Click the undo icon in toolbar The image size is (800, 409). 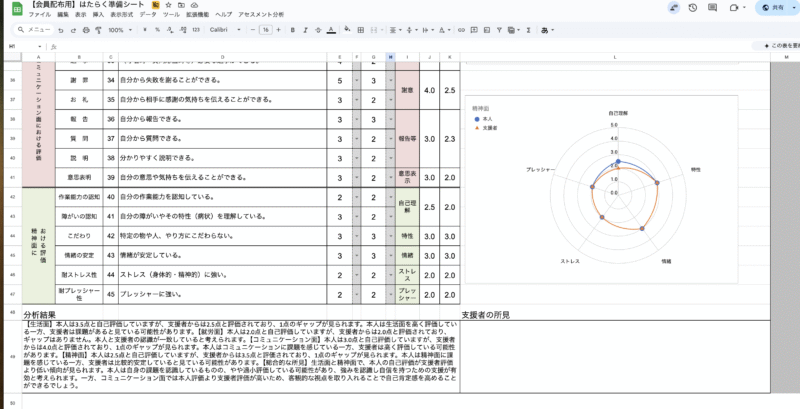click(61, 30)
